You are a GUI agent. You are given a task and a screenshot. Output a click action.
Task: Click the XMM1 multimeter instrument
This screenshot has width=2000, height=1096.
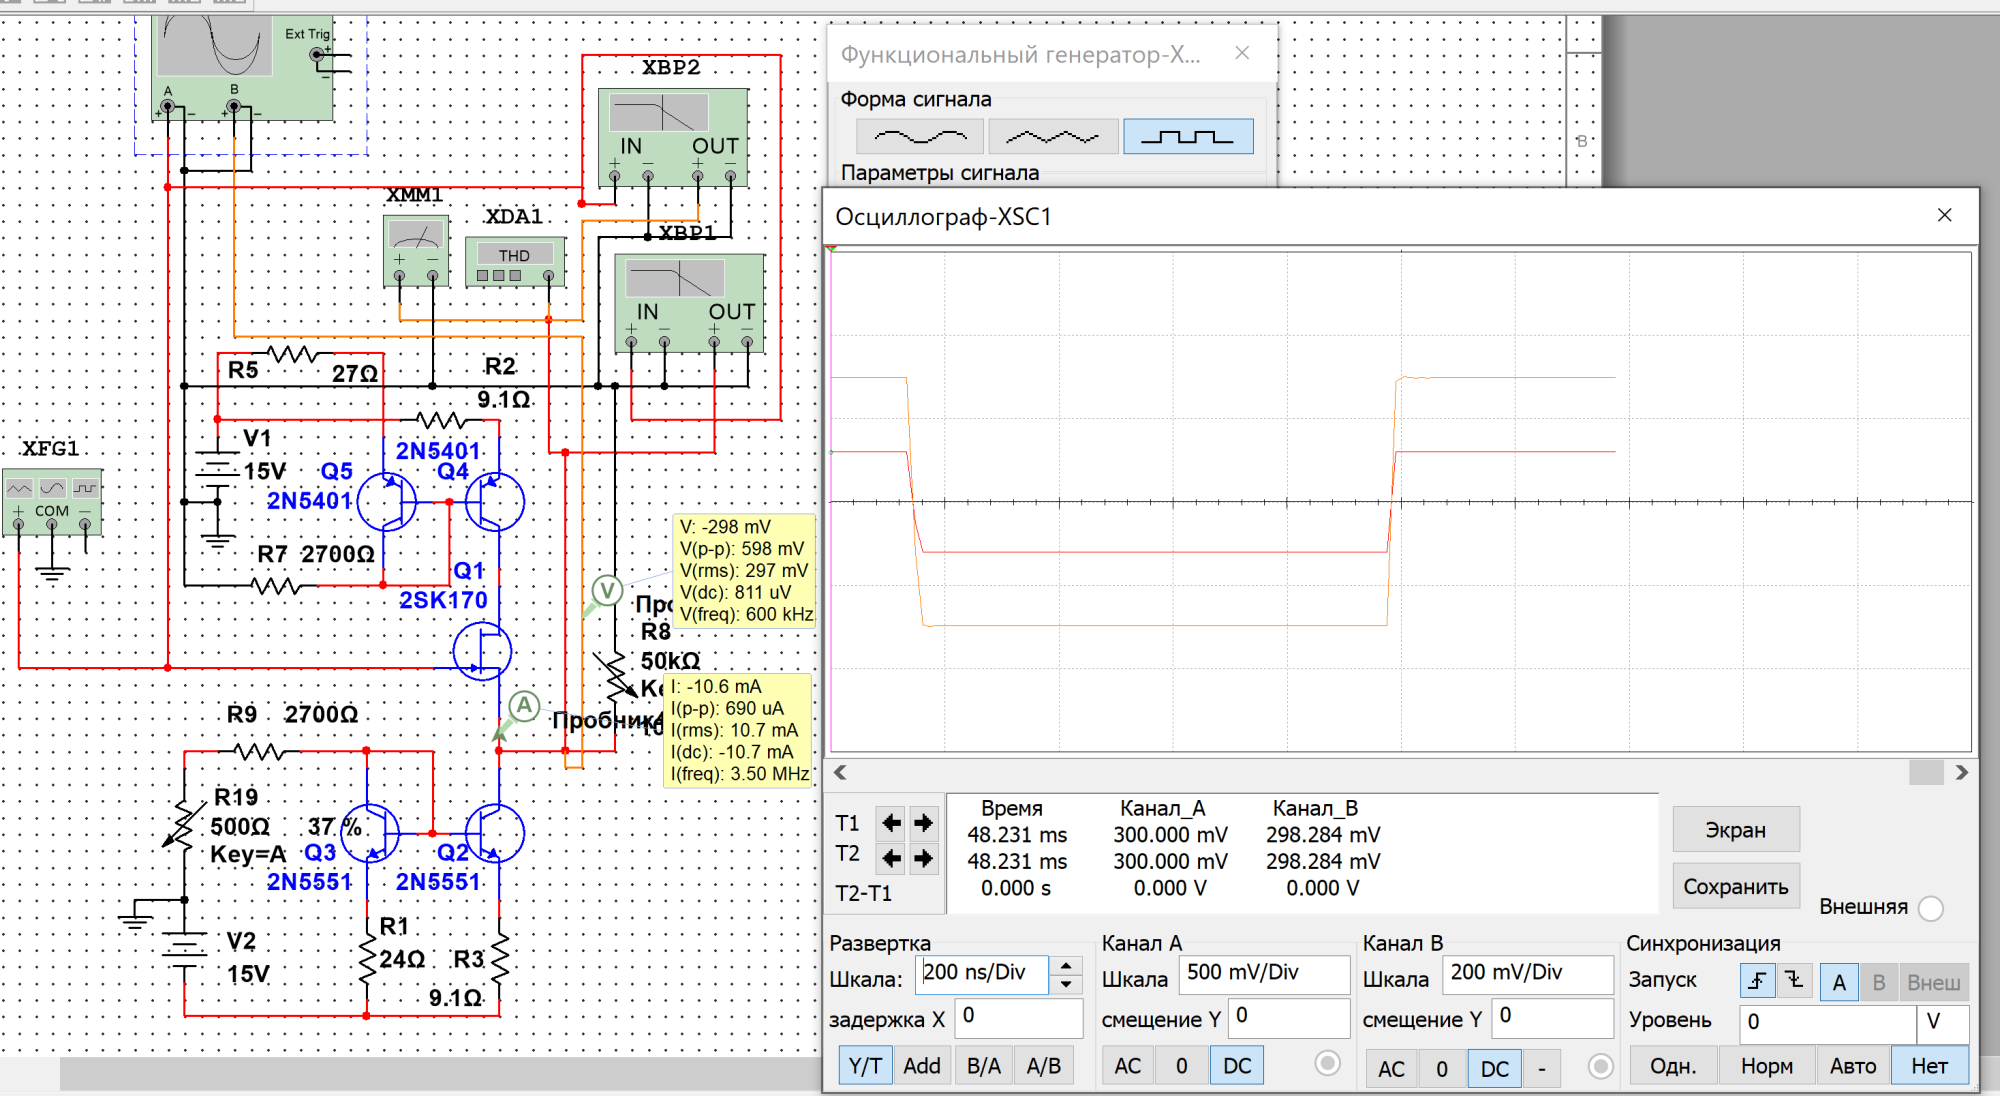tap(416, 250)
